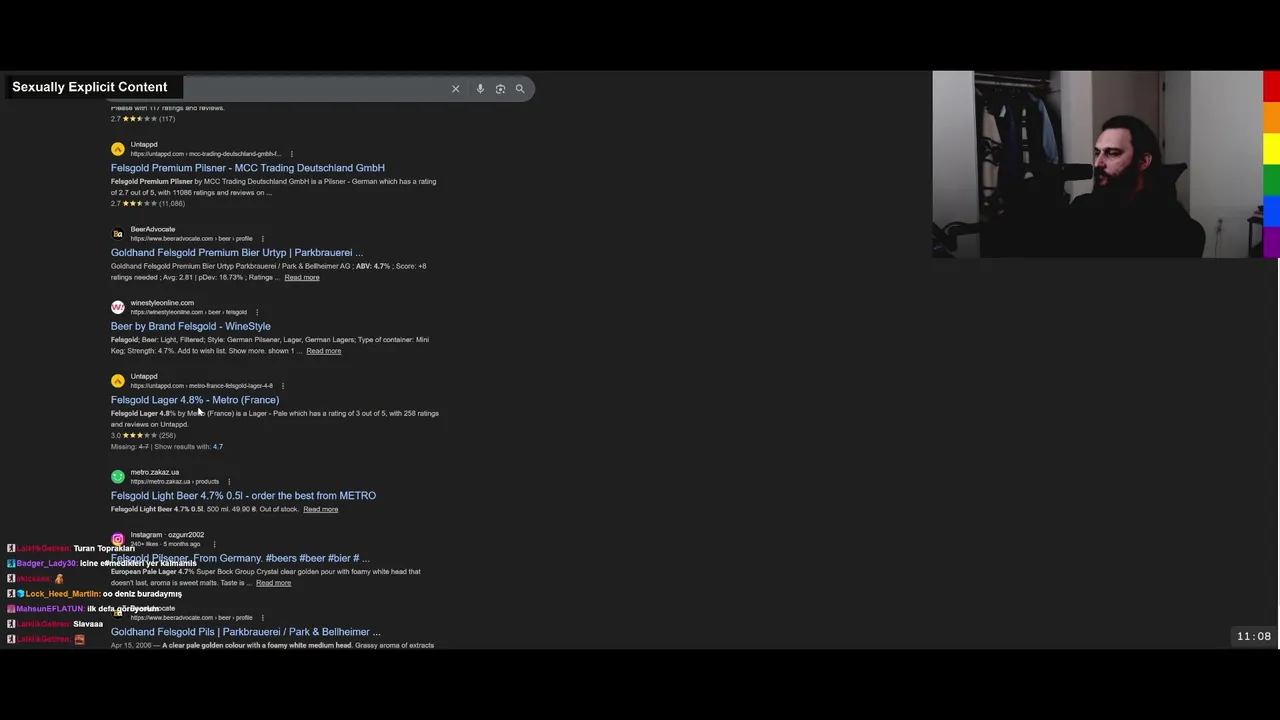Click the beeradvocate.com URL above Urtyp result

click(x=191, y=239)
